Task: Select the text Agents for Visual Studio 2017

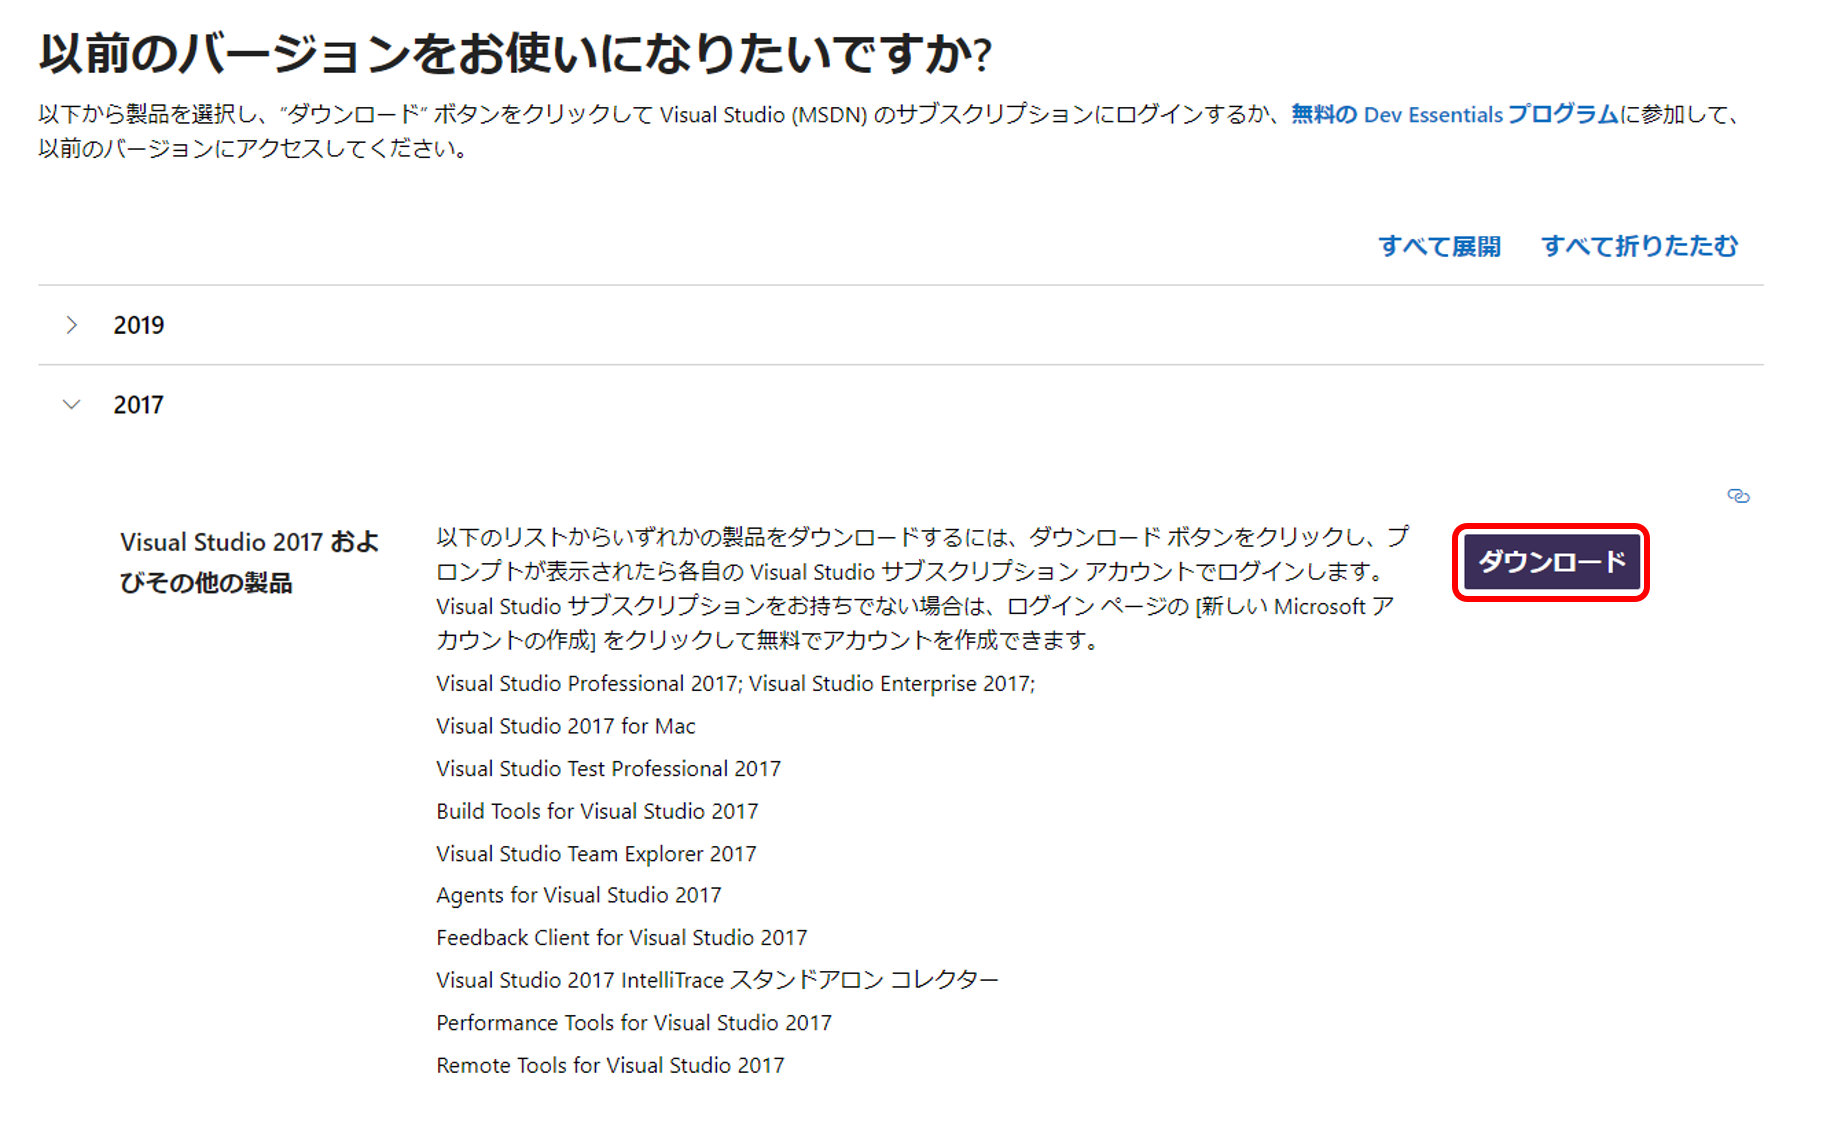Action: point(578,895)
